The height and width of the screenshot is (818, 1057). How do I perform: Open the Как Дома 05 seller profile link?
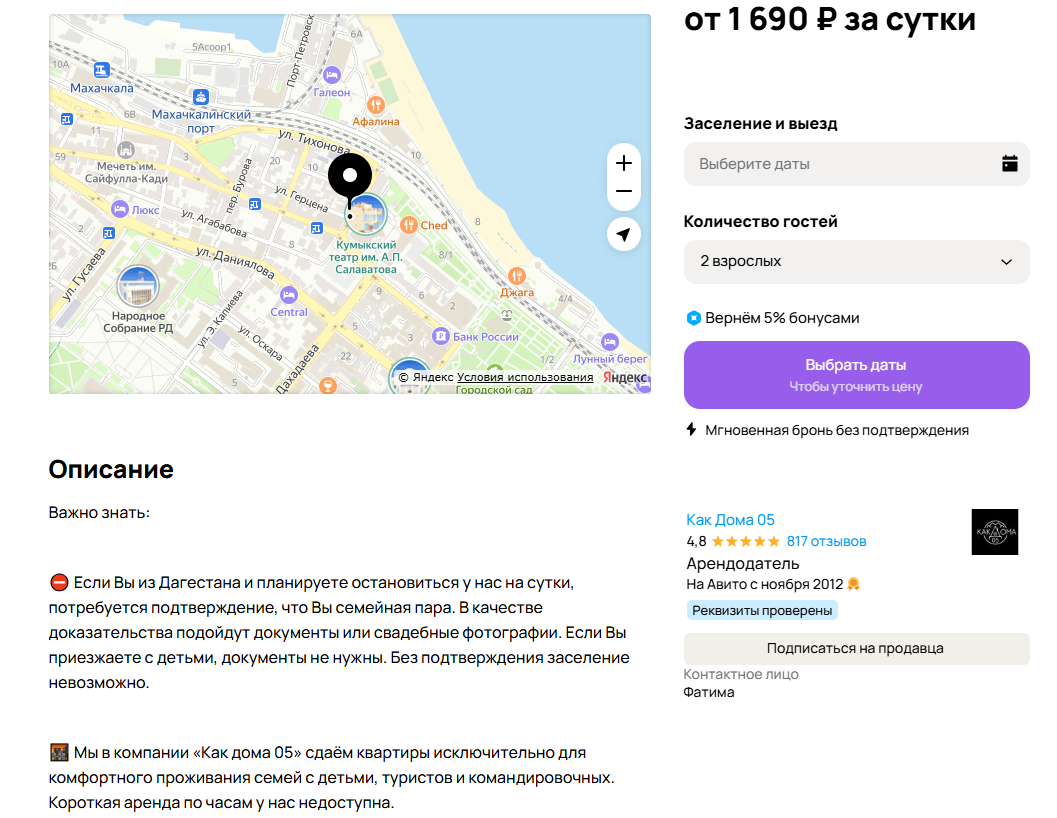tap(730, 520)
